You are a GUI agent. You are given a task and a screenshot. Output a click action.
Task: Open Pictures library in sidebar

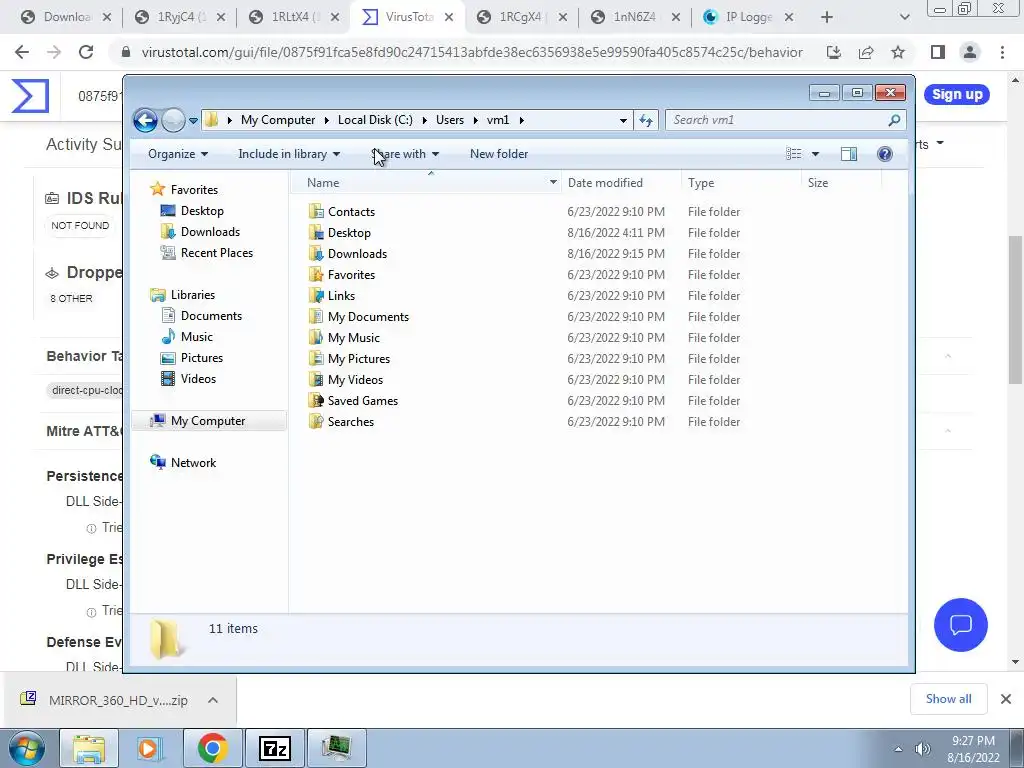point(201,358)
